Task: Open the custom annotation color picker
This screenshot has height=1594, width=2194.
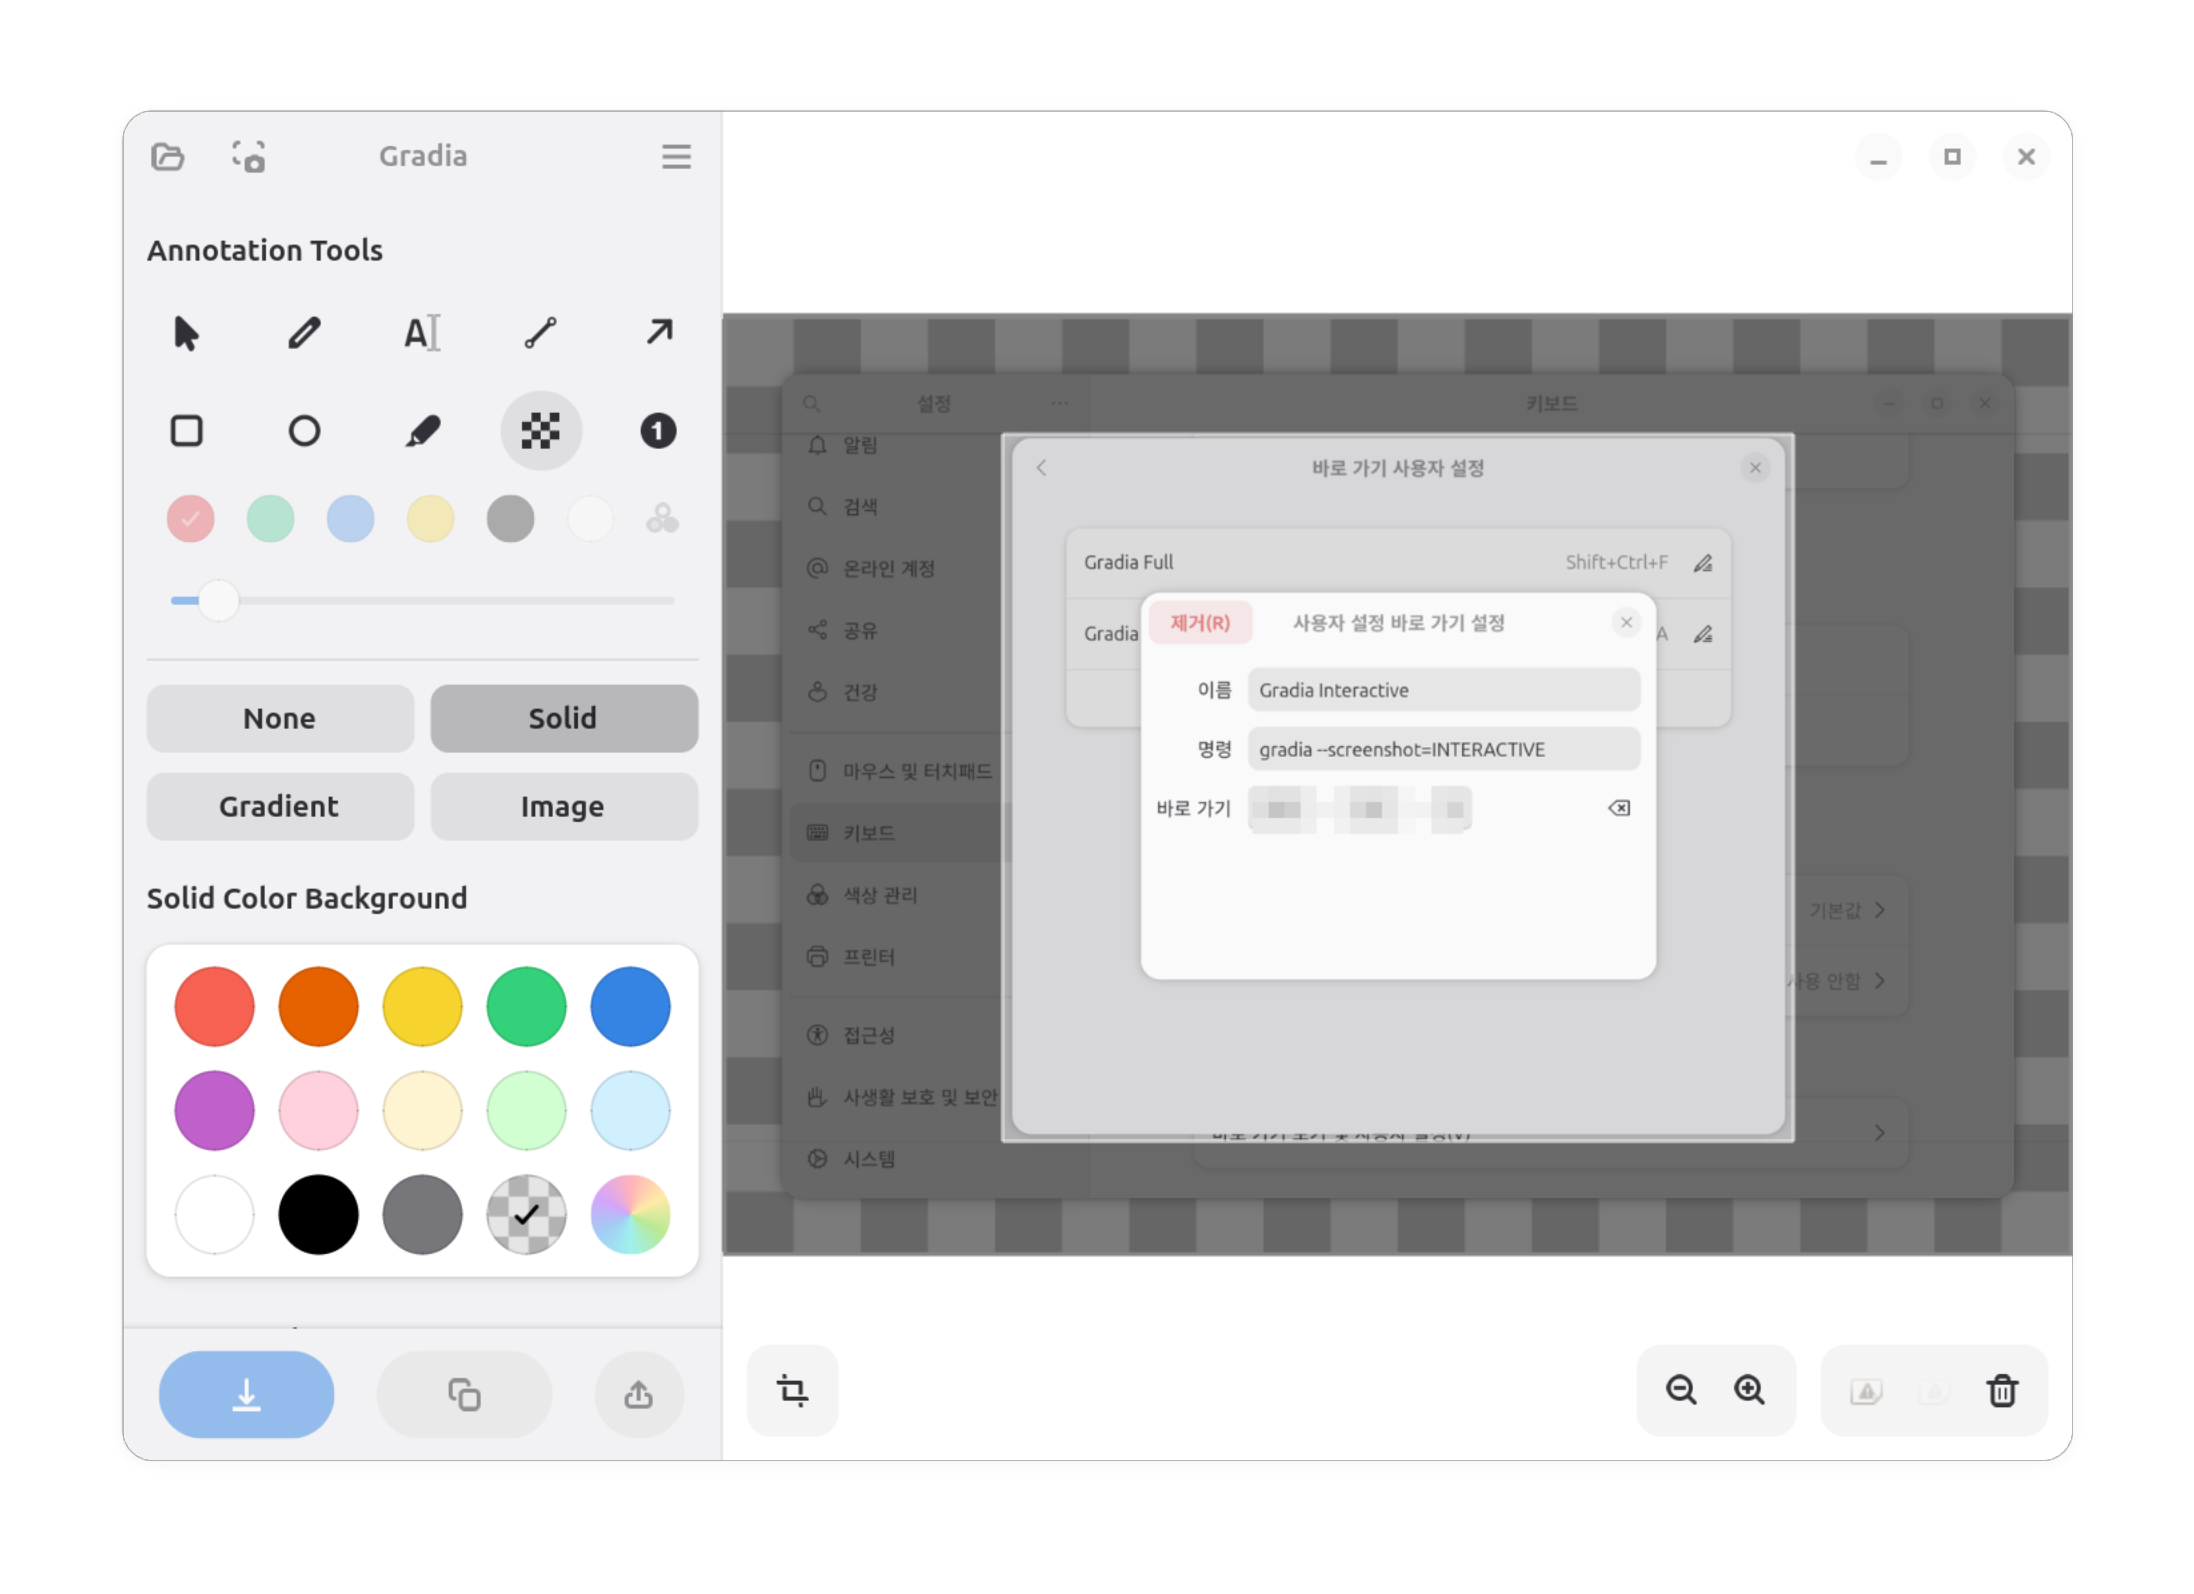Action: 662,519
